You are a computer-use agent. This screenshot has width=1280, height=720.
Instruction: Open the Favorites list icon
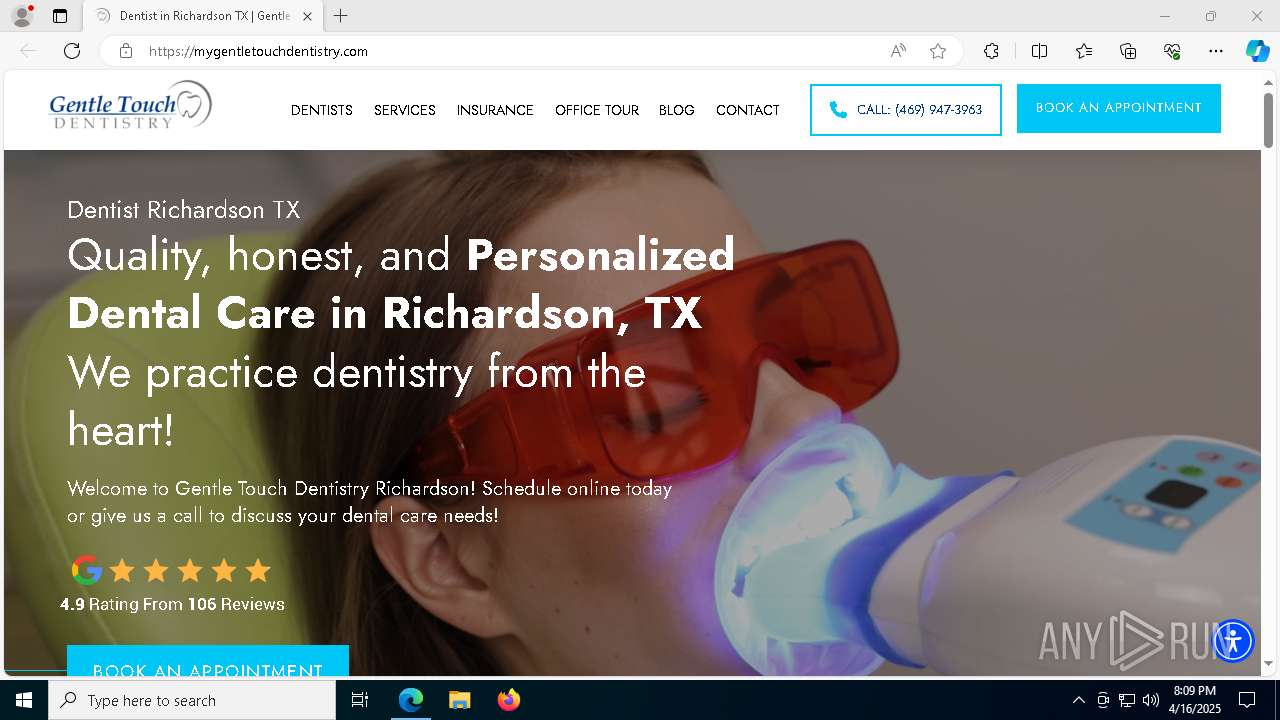(x=1084, y=51)
